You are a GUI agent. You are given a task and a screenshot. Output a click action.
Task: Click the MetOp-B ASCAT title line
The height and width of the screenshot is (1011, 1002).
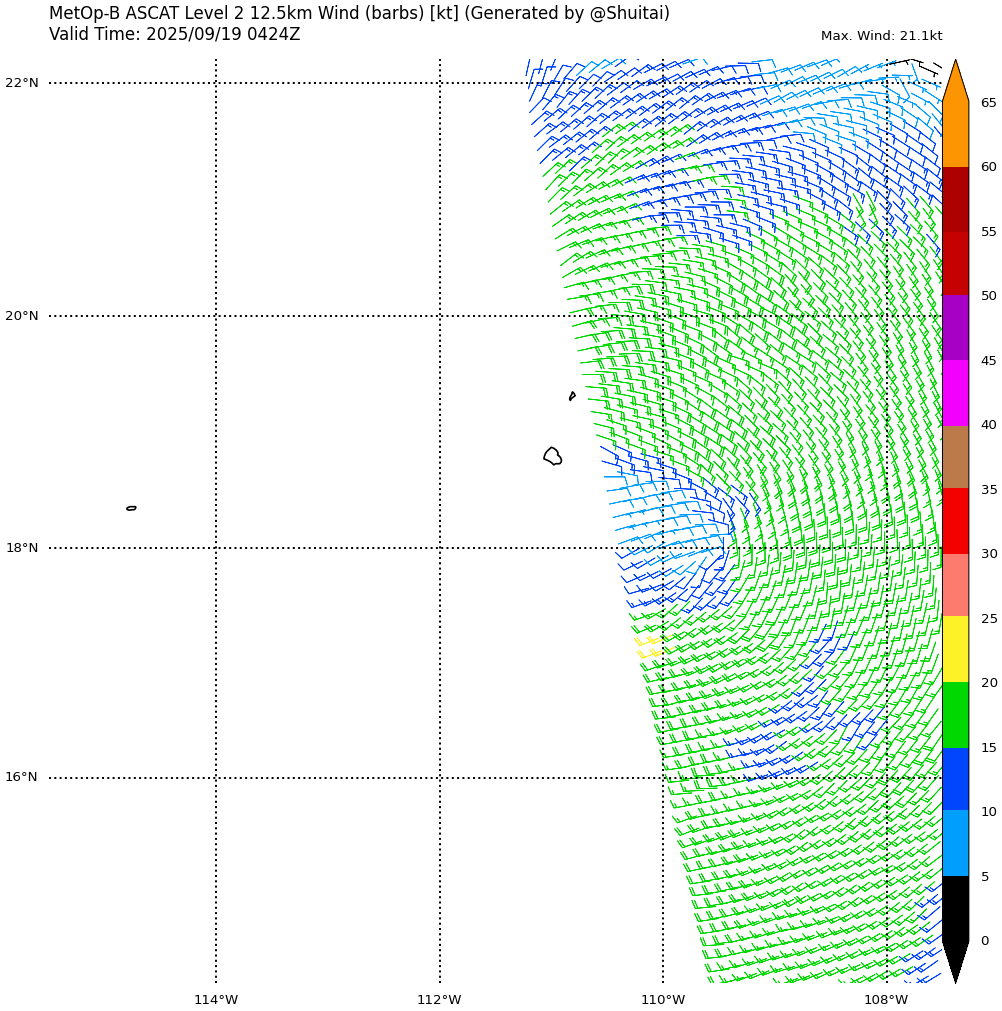point(359,13)
